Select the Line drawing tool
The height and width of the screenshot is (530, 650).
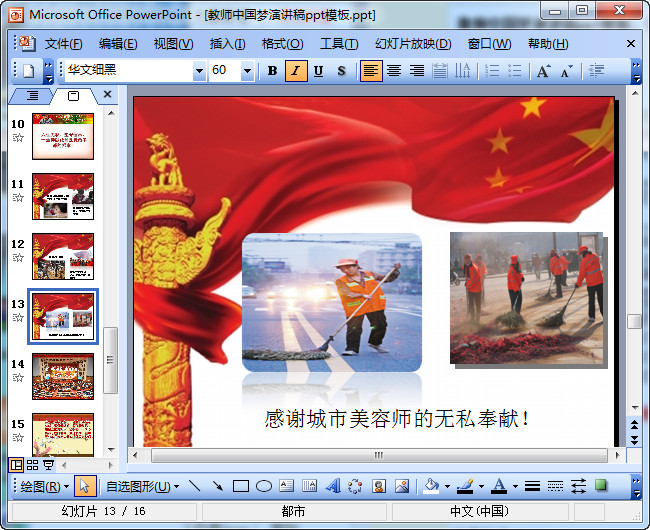point(194,486)
